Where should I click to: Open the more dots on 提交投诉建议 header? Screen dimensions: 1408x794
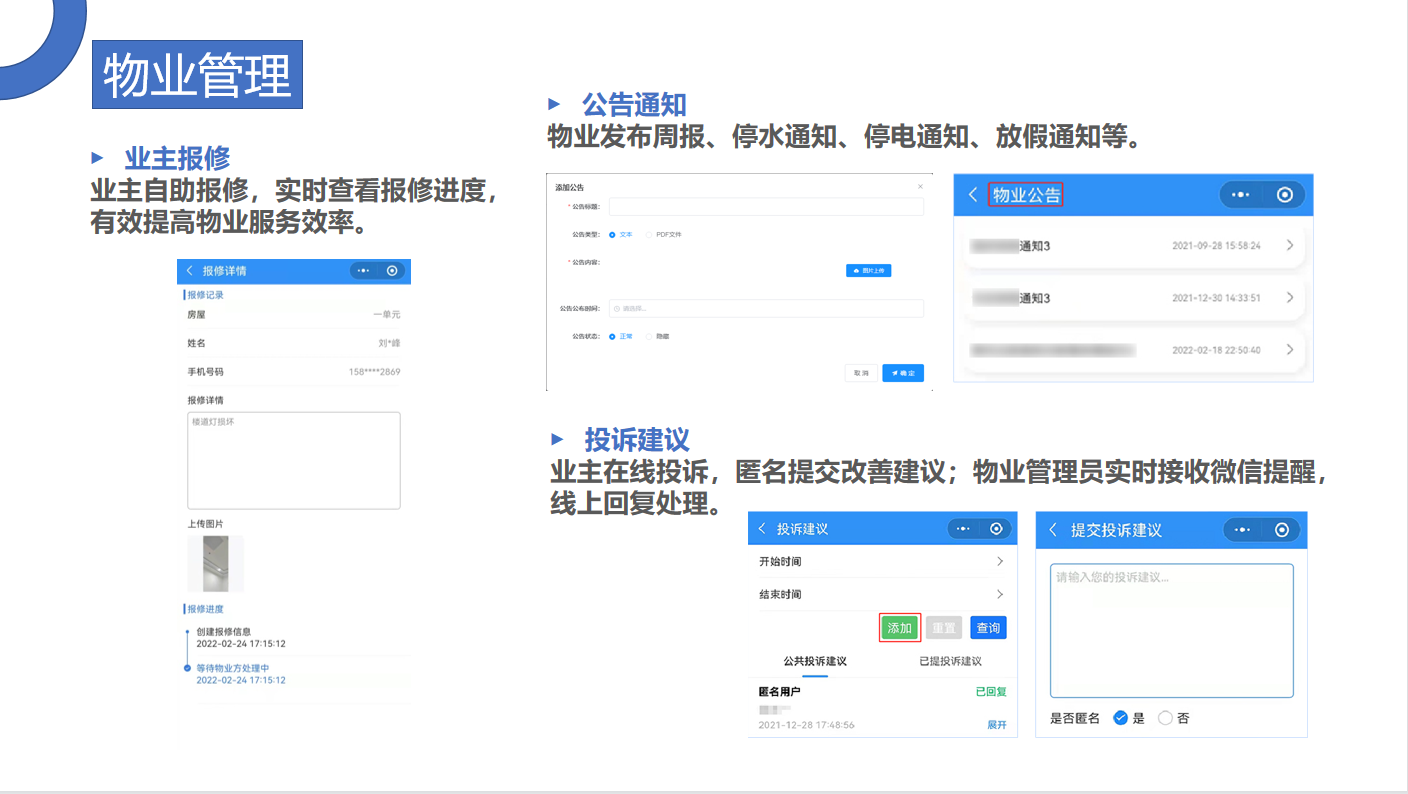click(1242, 530)
